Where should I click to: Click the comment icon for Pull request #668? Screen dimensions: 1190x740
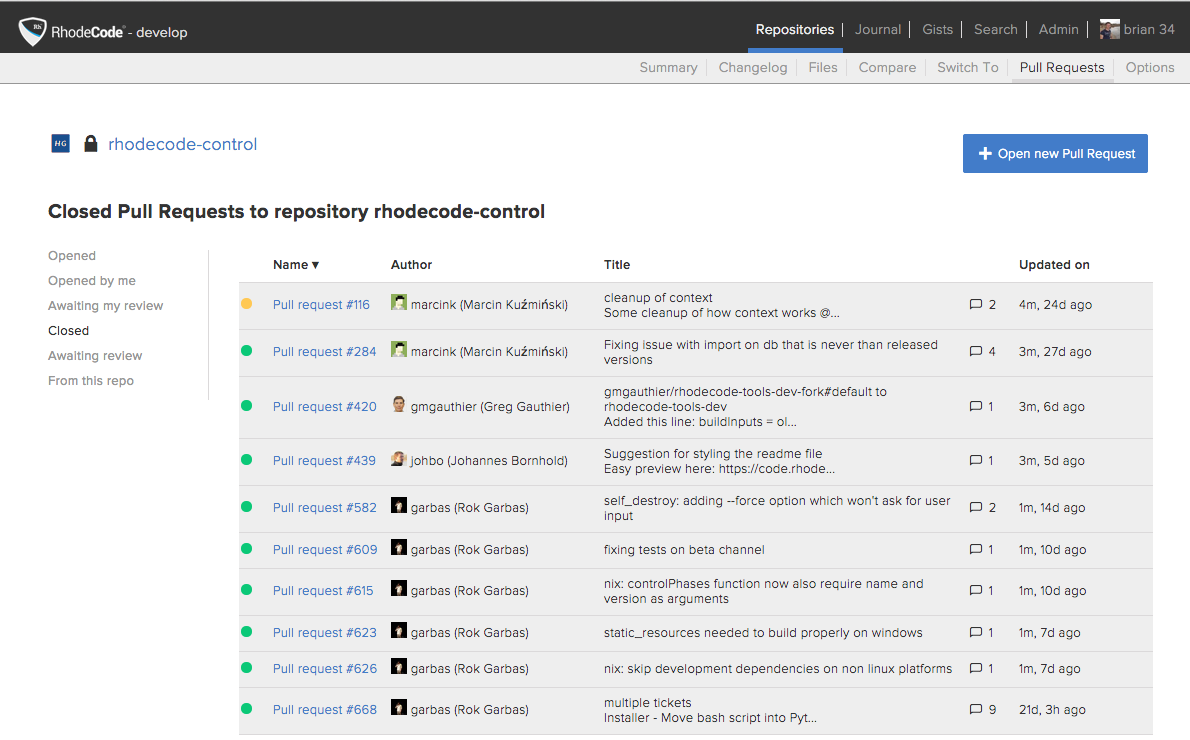pyautogui.click(x=976, y=710)
